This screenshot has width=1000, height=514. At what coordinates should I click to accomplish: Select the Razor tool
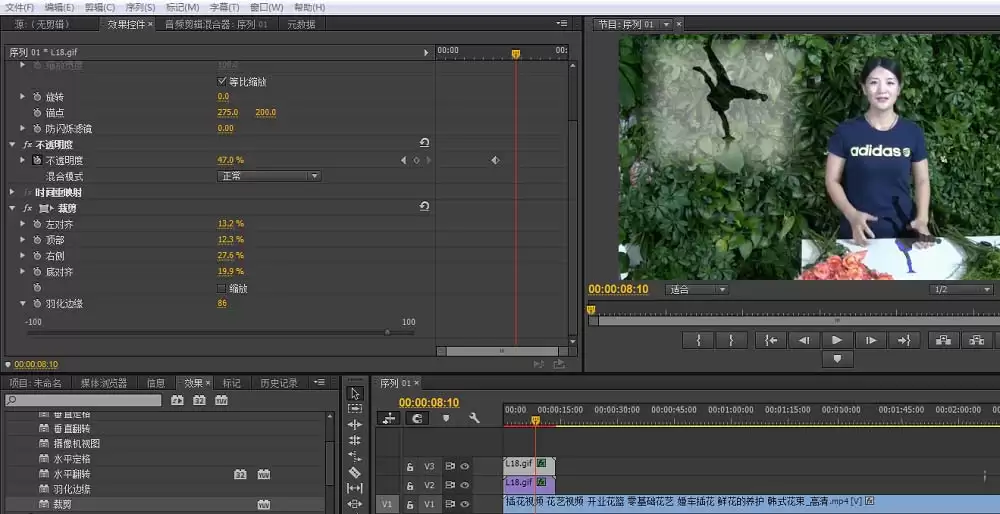tap(355, 472)
